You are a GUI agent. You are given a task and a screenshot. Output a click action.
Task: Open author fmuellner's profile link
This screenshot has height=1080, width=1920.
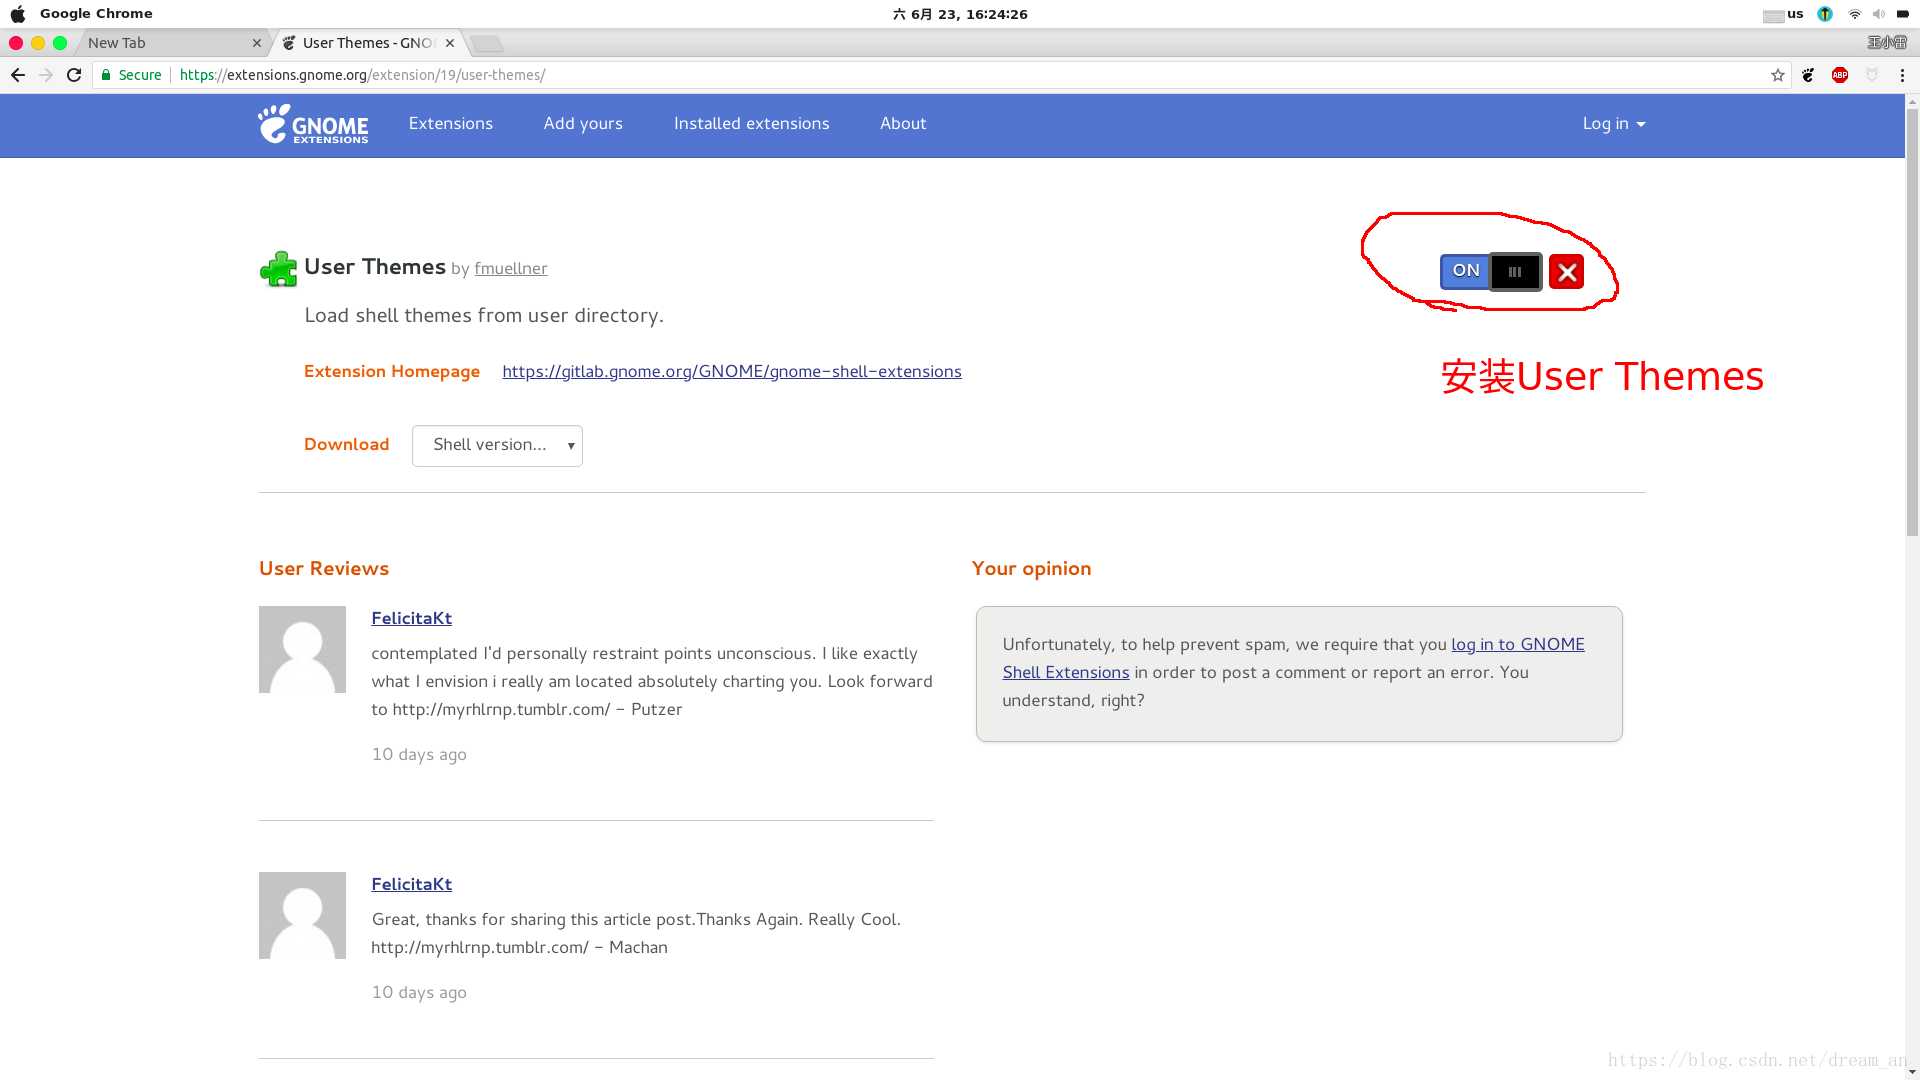click(x=510, y=269)
